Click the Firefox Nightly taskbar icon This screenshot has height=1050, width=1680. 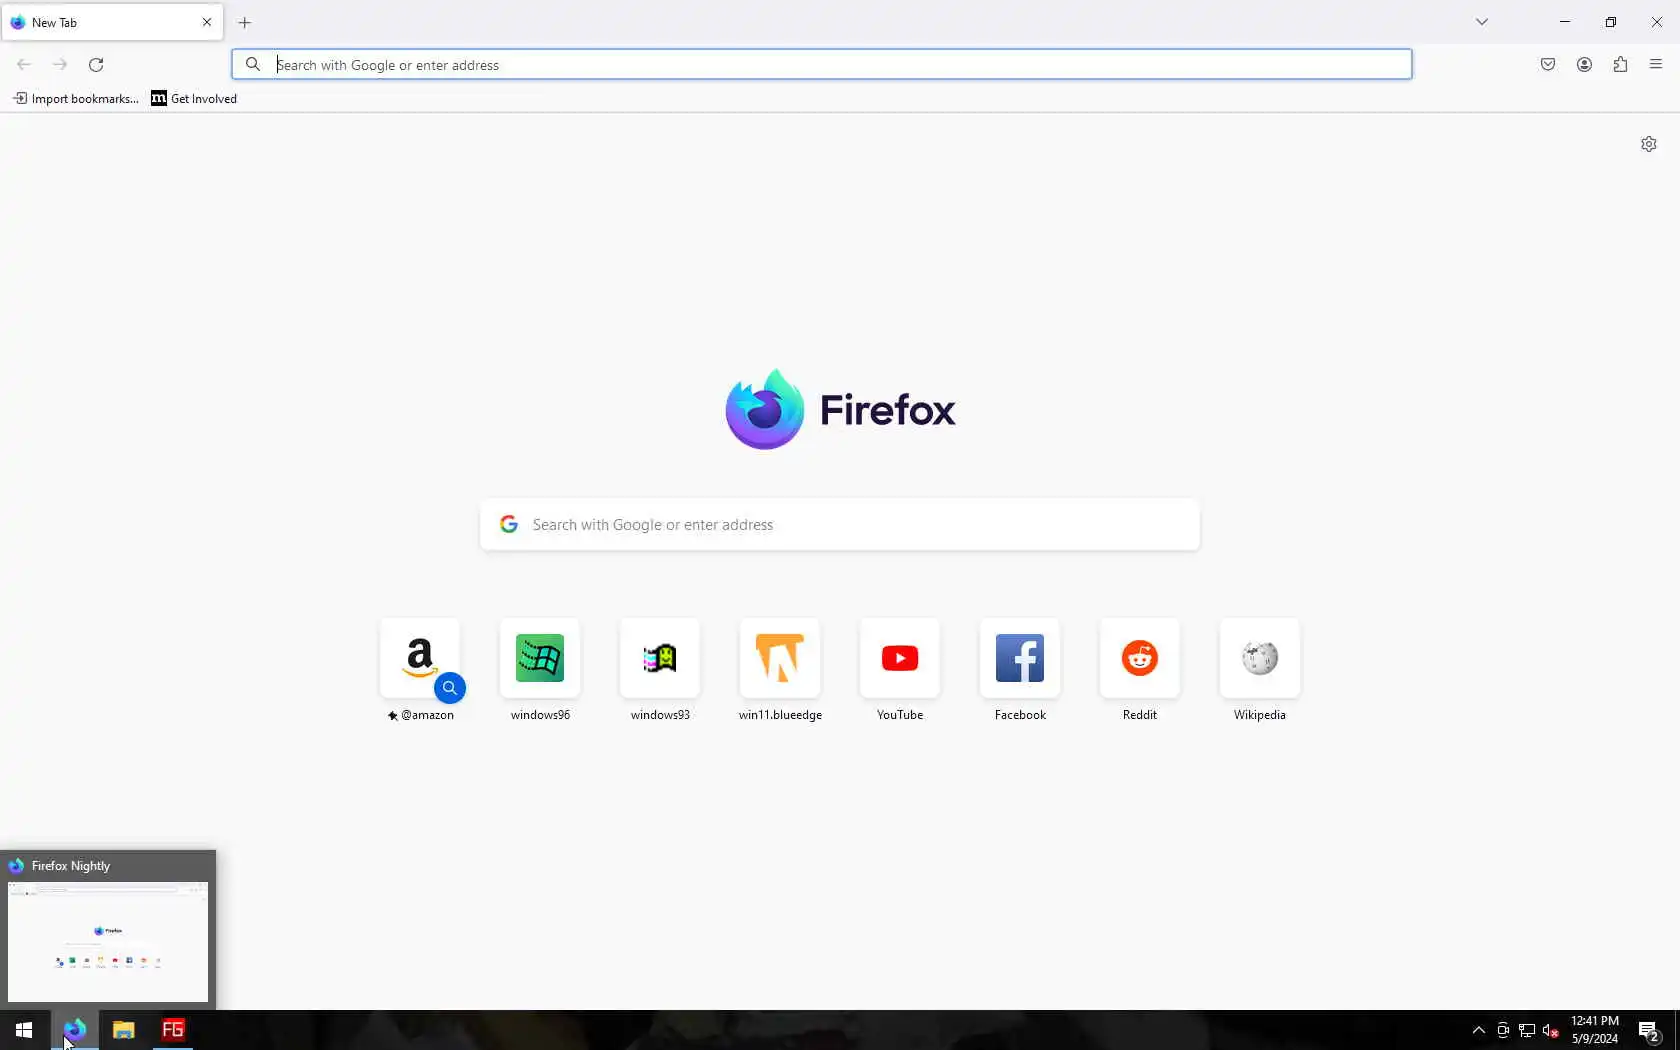pos(75,1029)
